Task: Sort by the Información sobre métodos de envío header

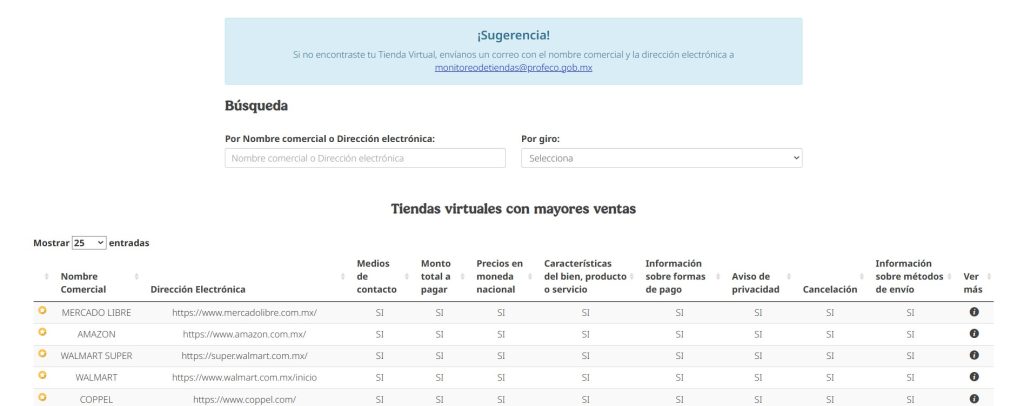Action: click(909, 276)
